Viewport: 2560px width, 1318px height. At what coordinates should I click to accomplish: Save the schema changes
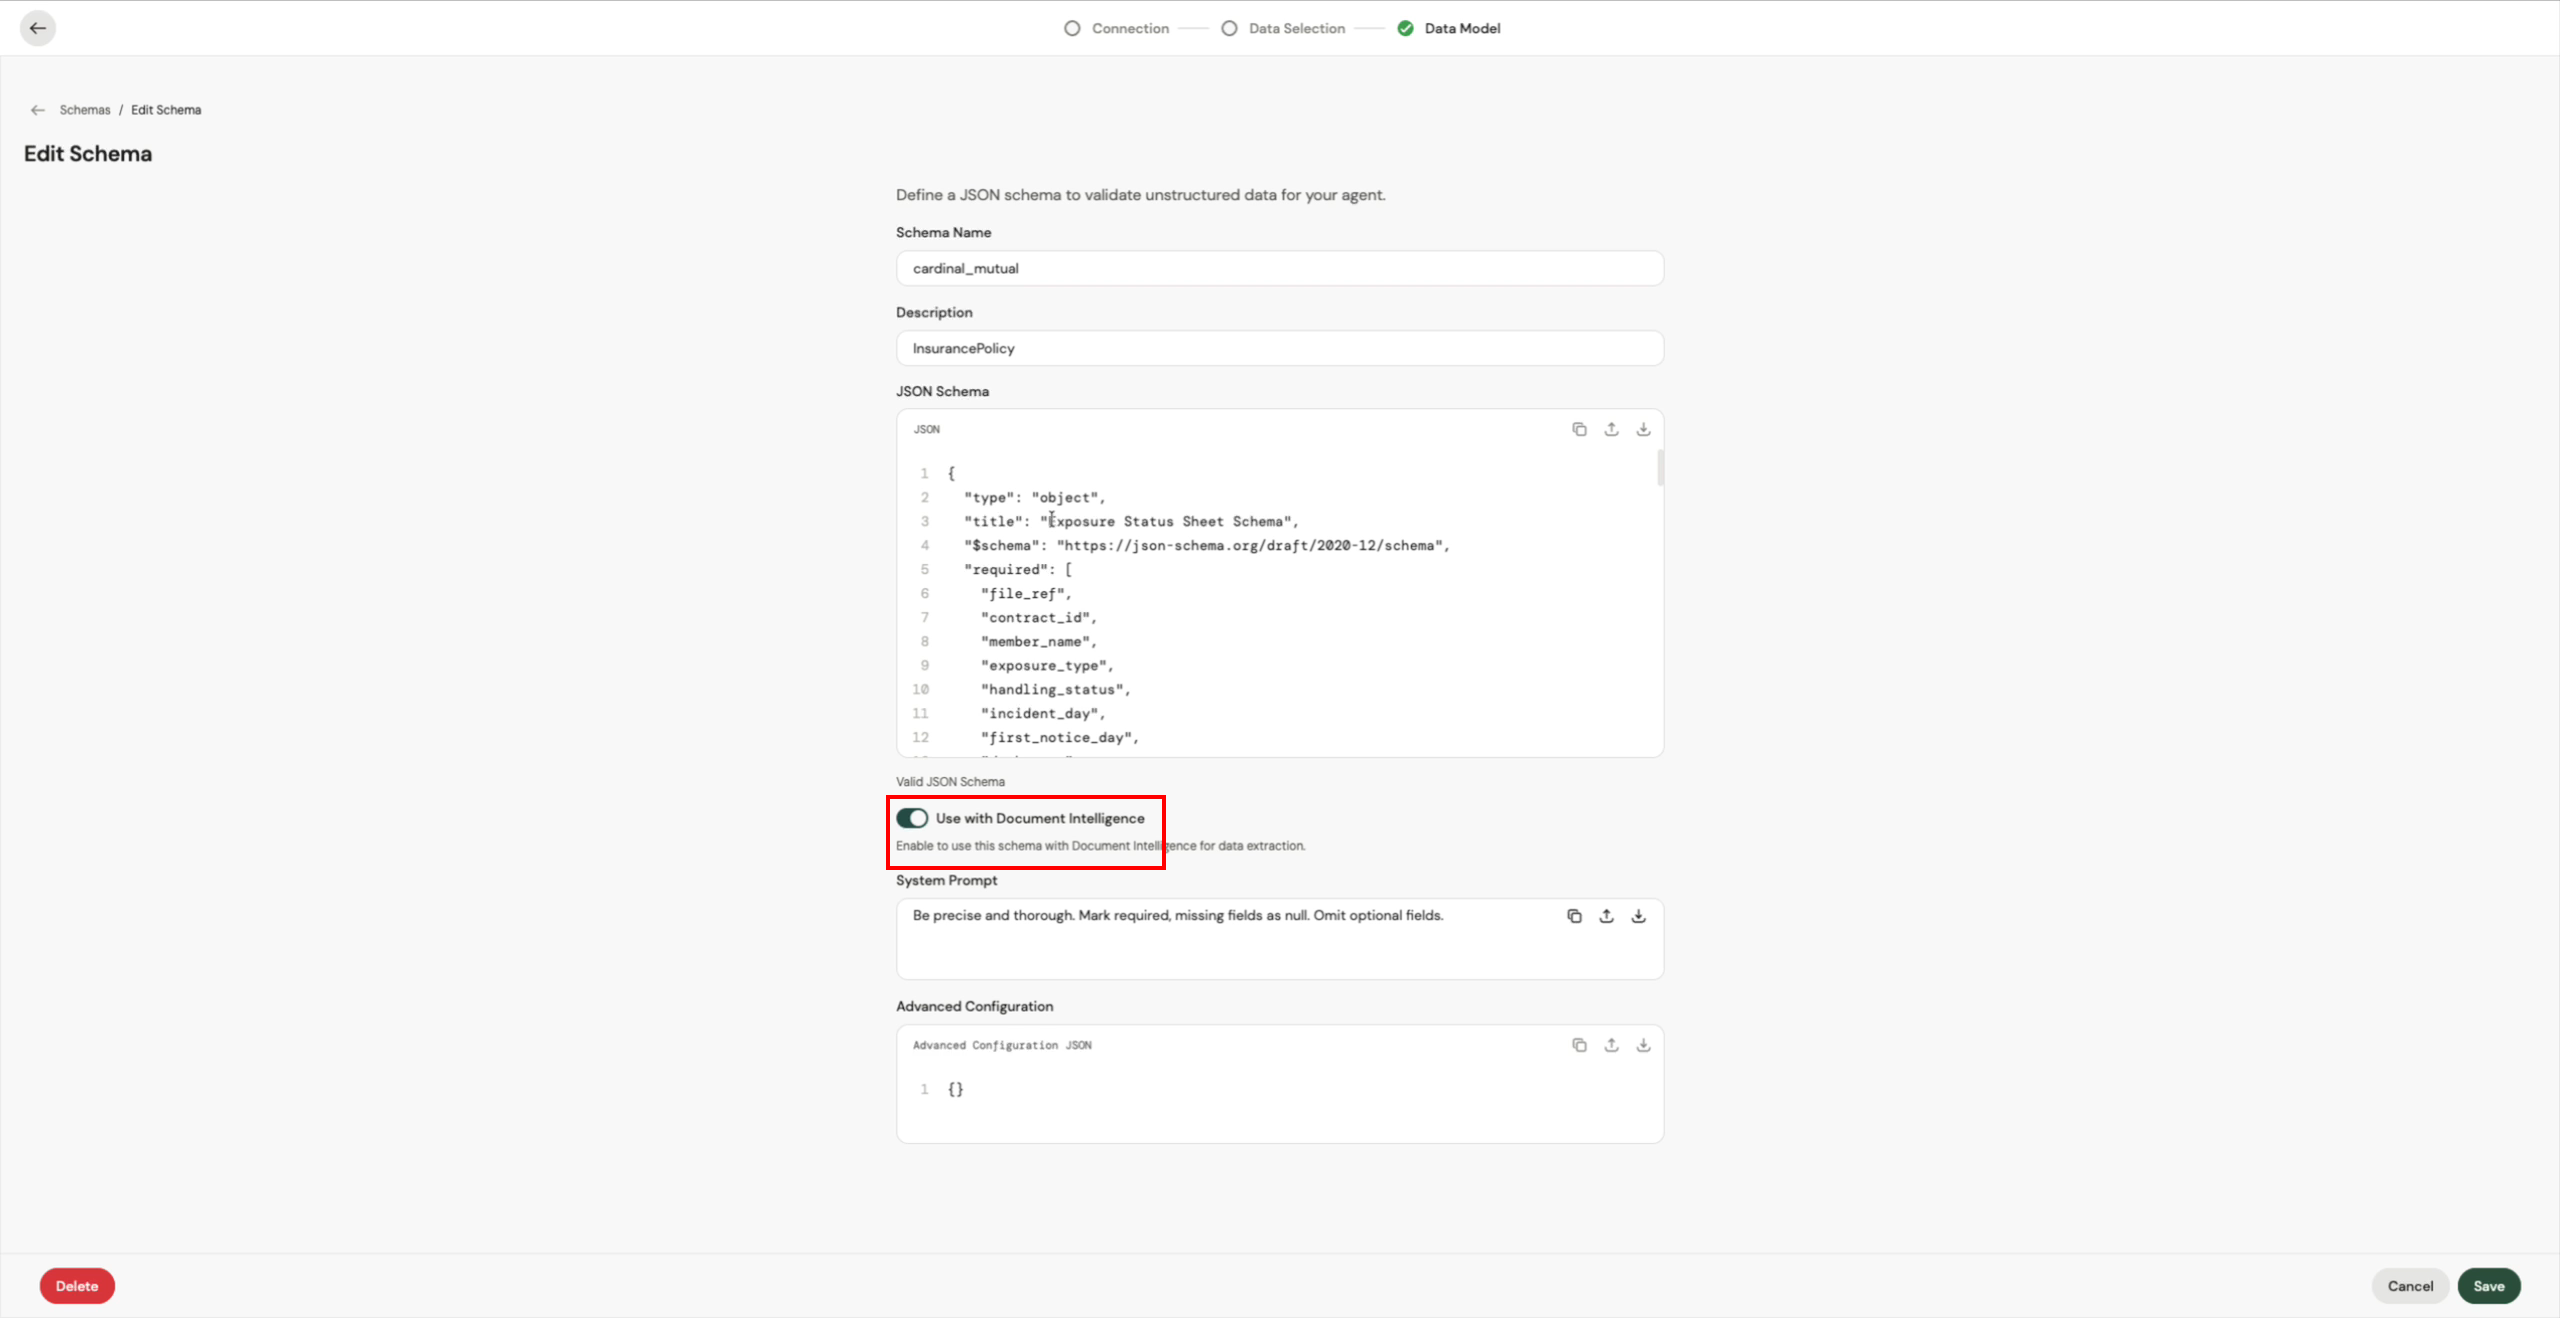[x=2489, y=1286]
